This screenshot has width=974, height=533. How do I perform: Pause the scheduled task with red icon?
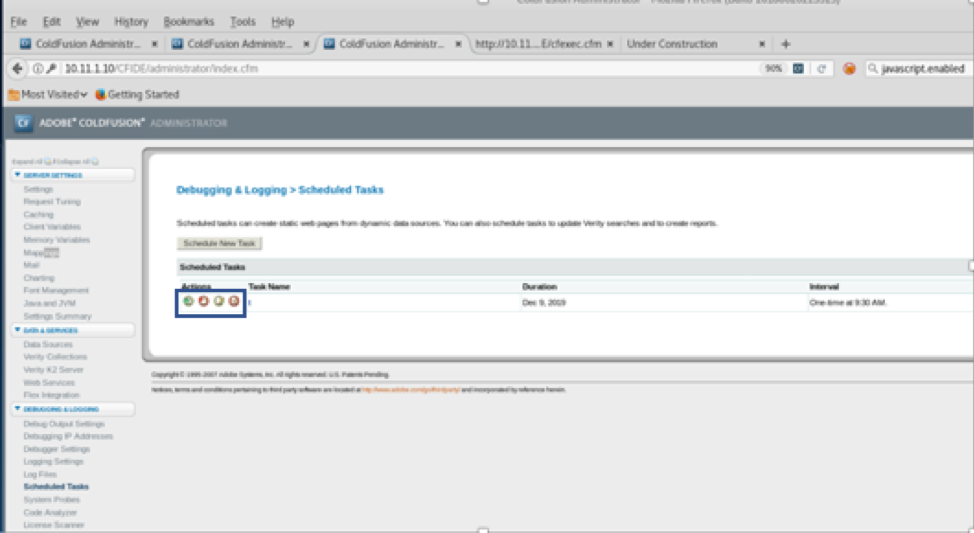[x=204, y=301]
